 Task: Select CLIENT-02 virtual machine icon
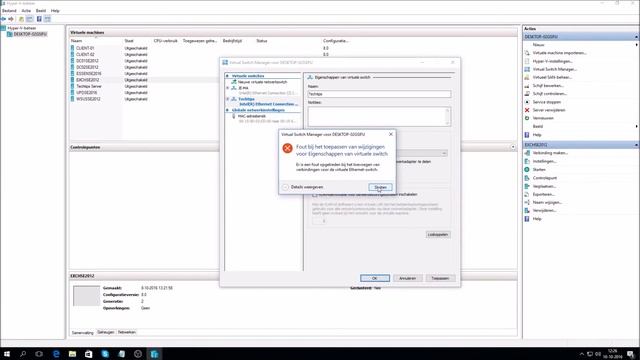tap(73, 54)
